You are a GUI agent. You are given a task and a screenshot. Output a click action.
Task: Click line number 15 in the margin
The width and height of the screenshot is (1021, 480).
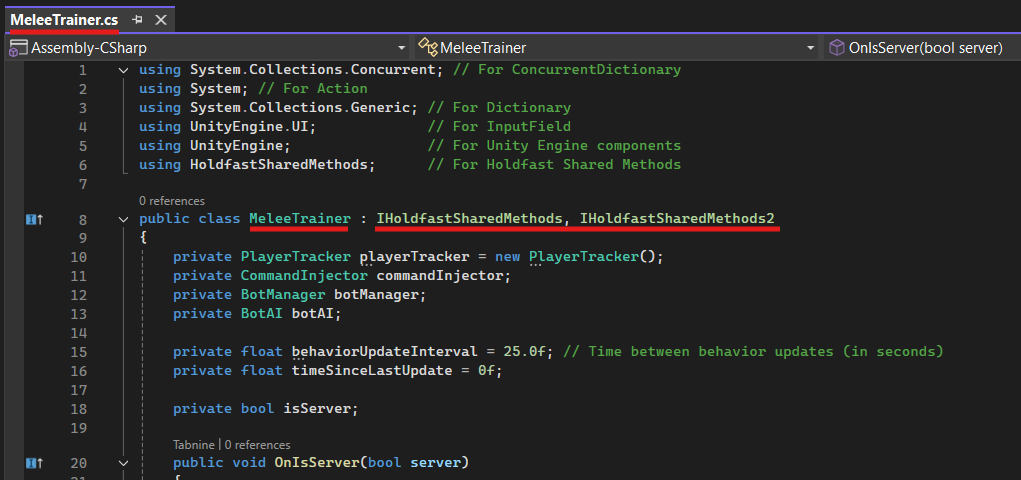click(x=79, y=352)
